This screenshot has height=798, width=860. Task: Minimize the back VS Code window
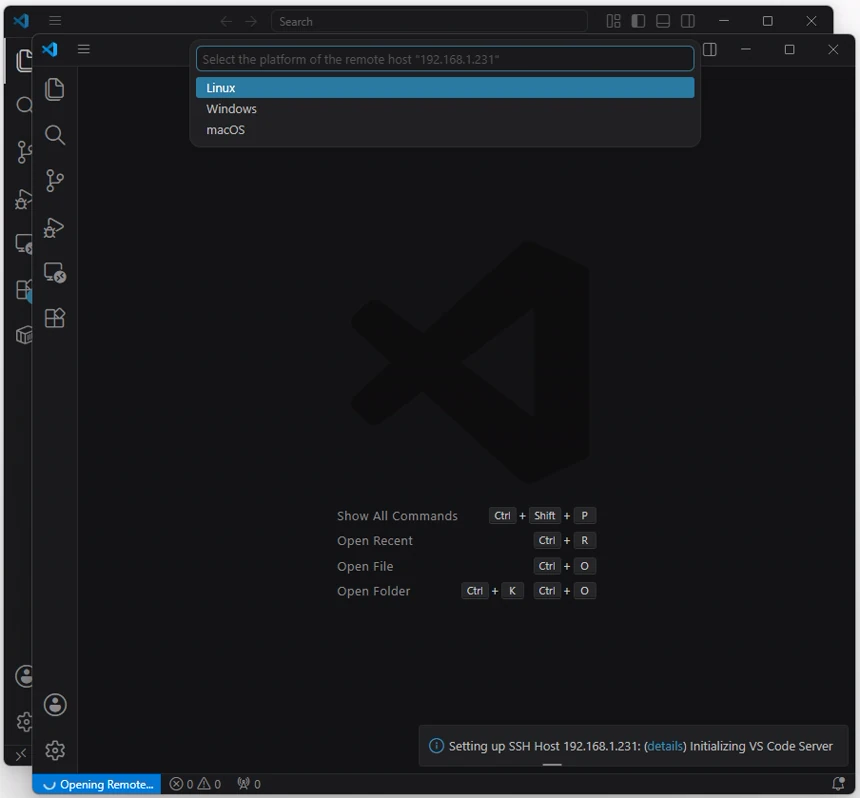coord(723,21)
